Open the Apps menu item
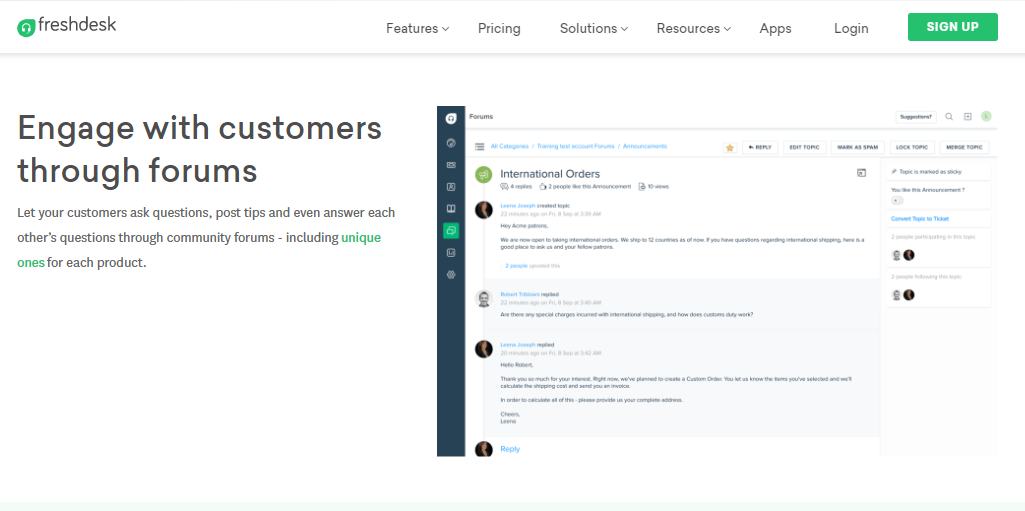The width and height of the screenshot is (1025, 511). point(775,29)
